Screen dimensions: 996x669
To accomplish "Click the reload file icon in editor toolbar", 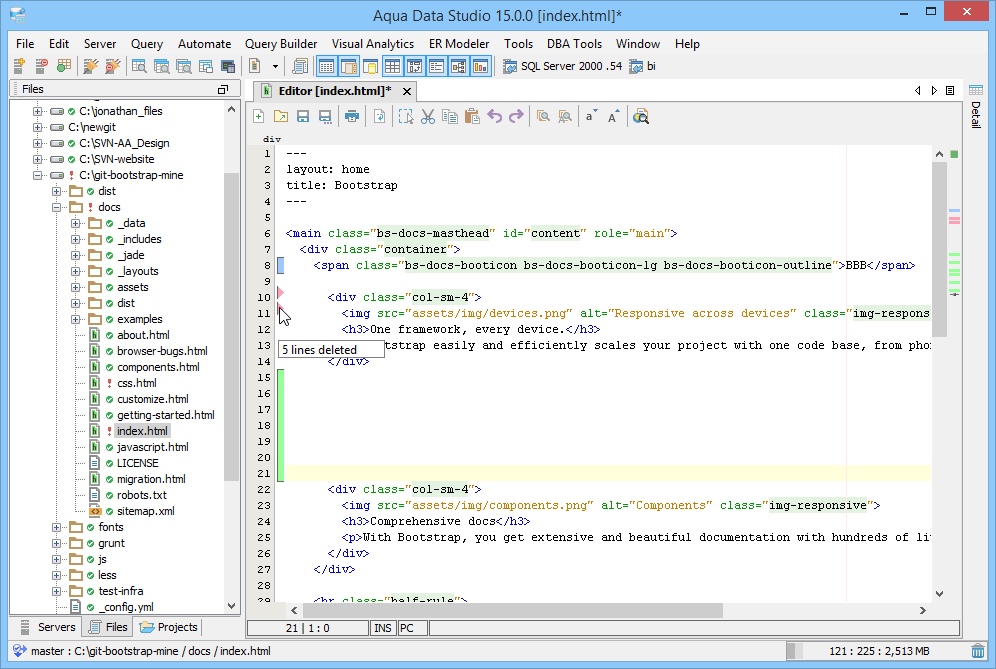I will [x=379, y=116].
